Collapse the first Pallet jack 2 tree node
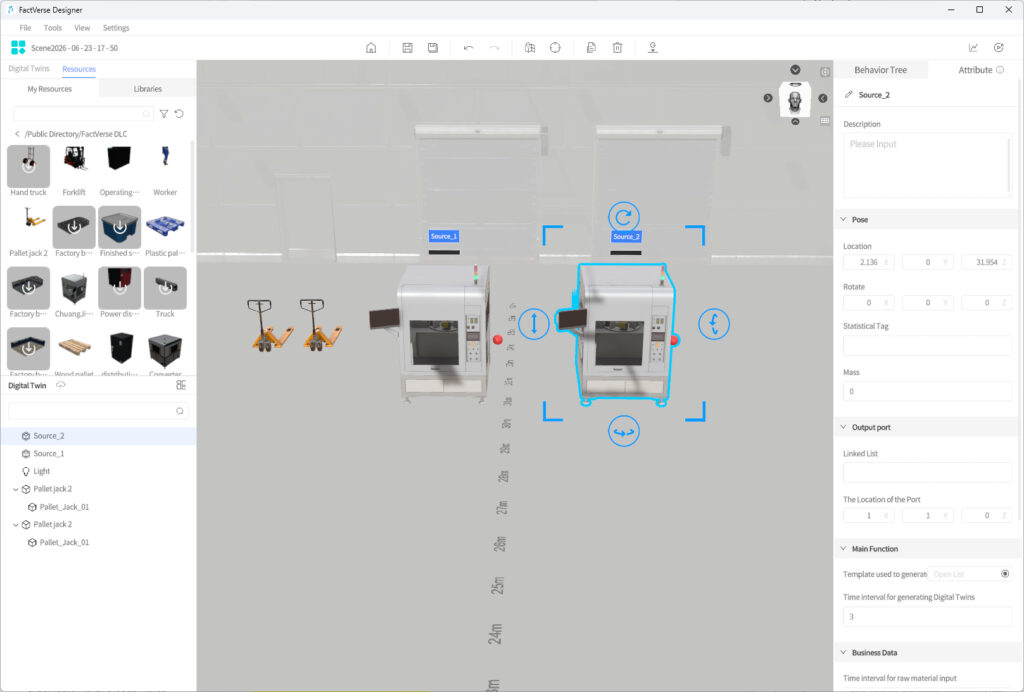Viewport: 1024px width, 692px height. pos(16,489)
